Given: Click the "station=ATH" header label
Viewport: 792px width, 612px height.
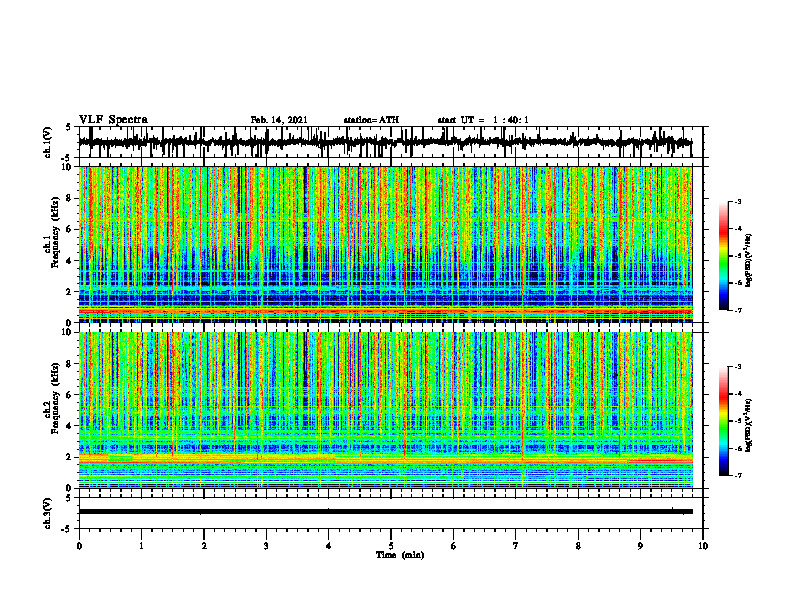Looking at the screenshot, I should click(x=371, y=120).
